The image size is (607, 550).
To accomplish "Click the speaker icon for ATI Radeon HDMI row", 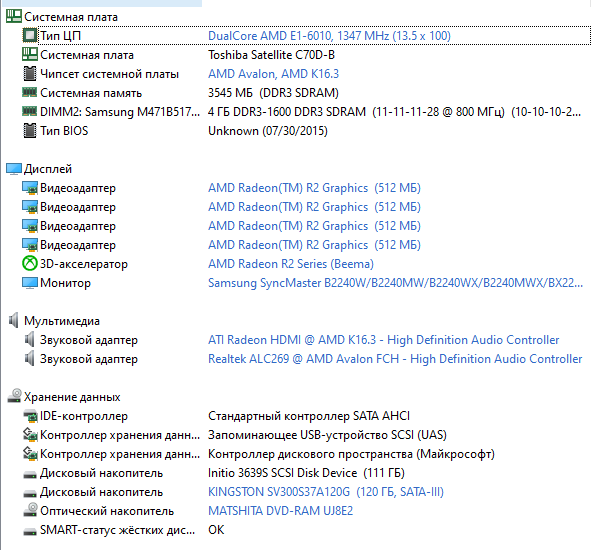I will click(29, 339).
